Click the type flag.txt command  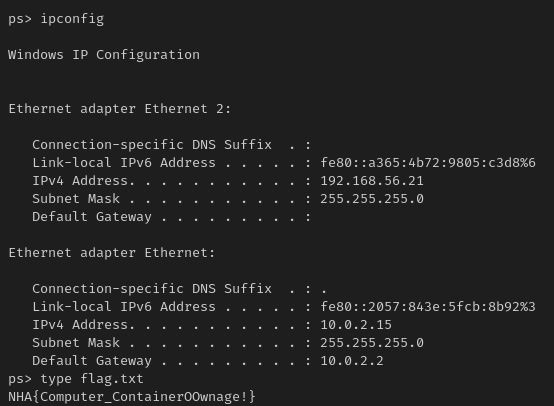92,379
